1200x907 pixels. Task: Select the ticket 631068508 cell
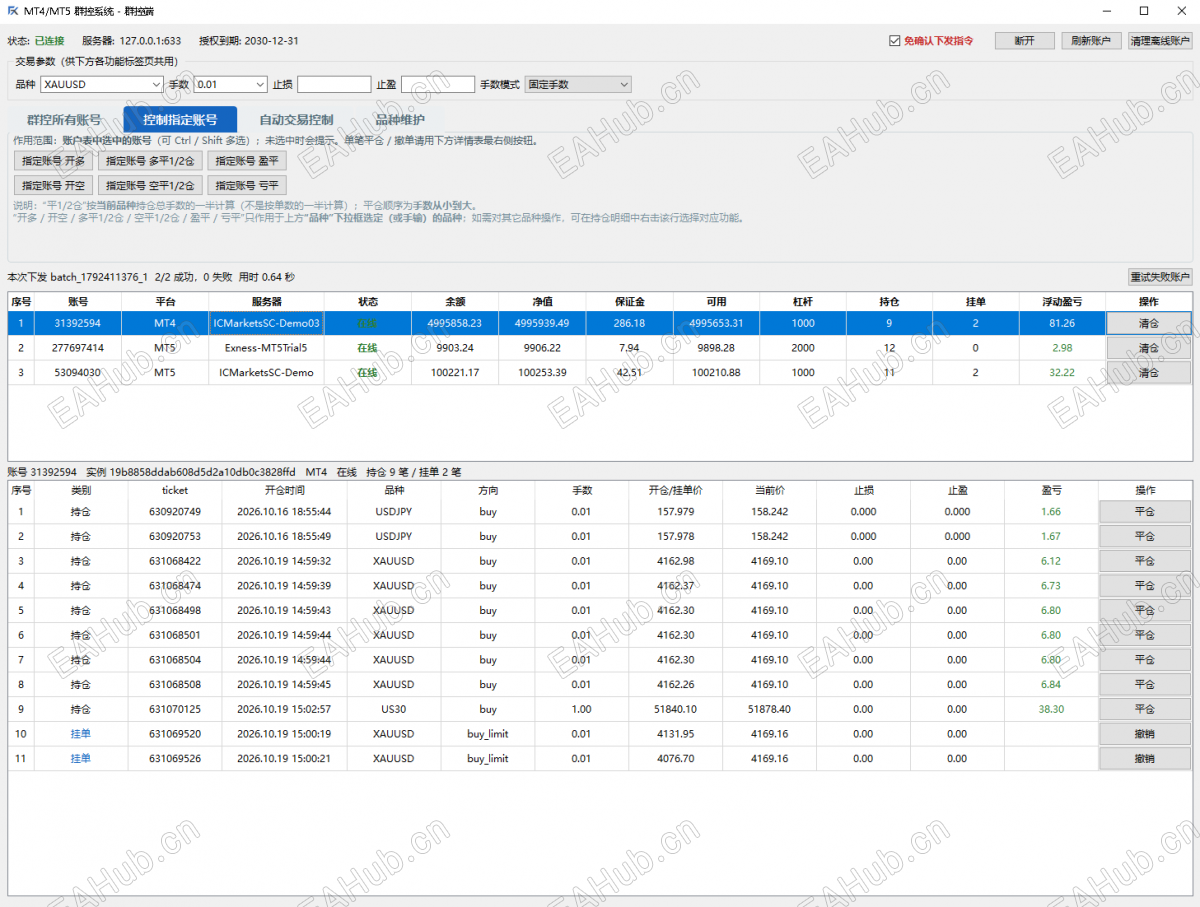coord(175,685)
